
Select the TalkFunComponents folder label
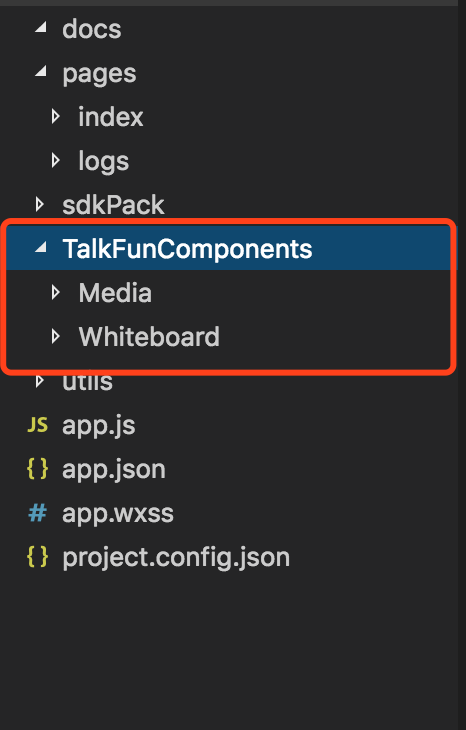(x=187, y=249)
